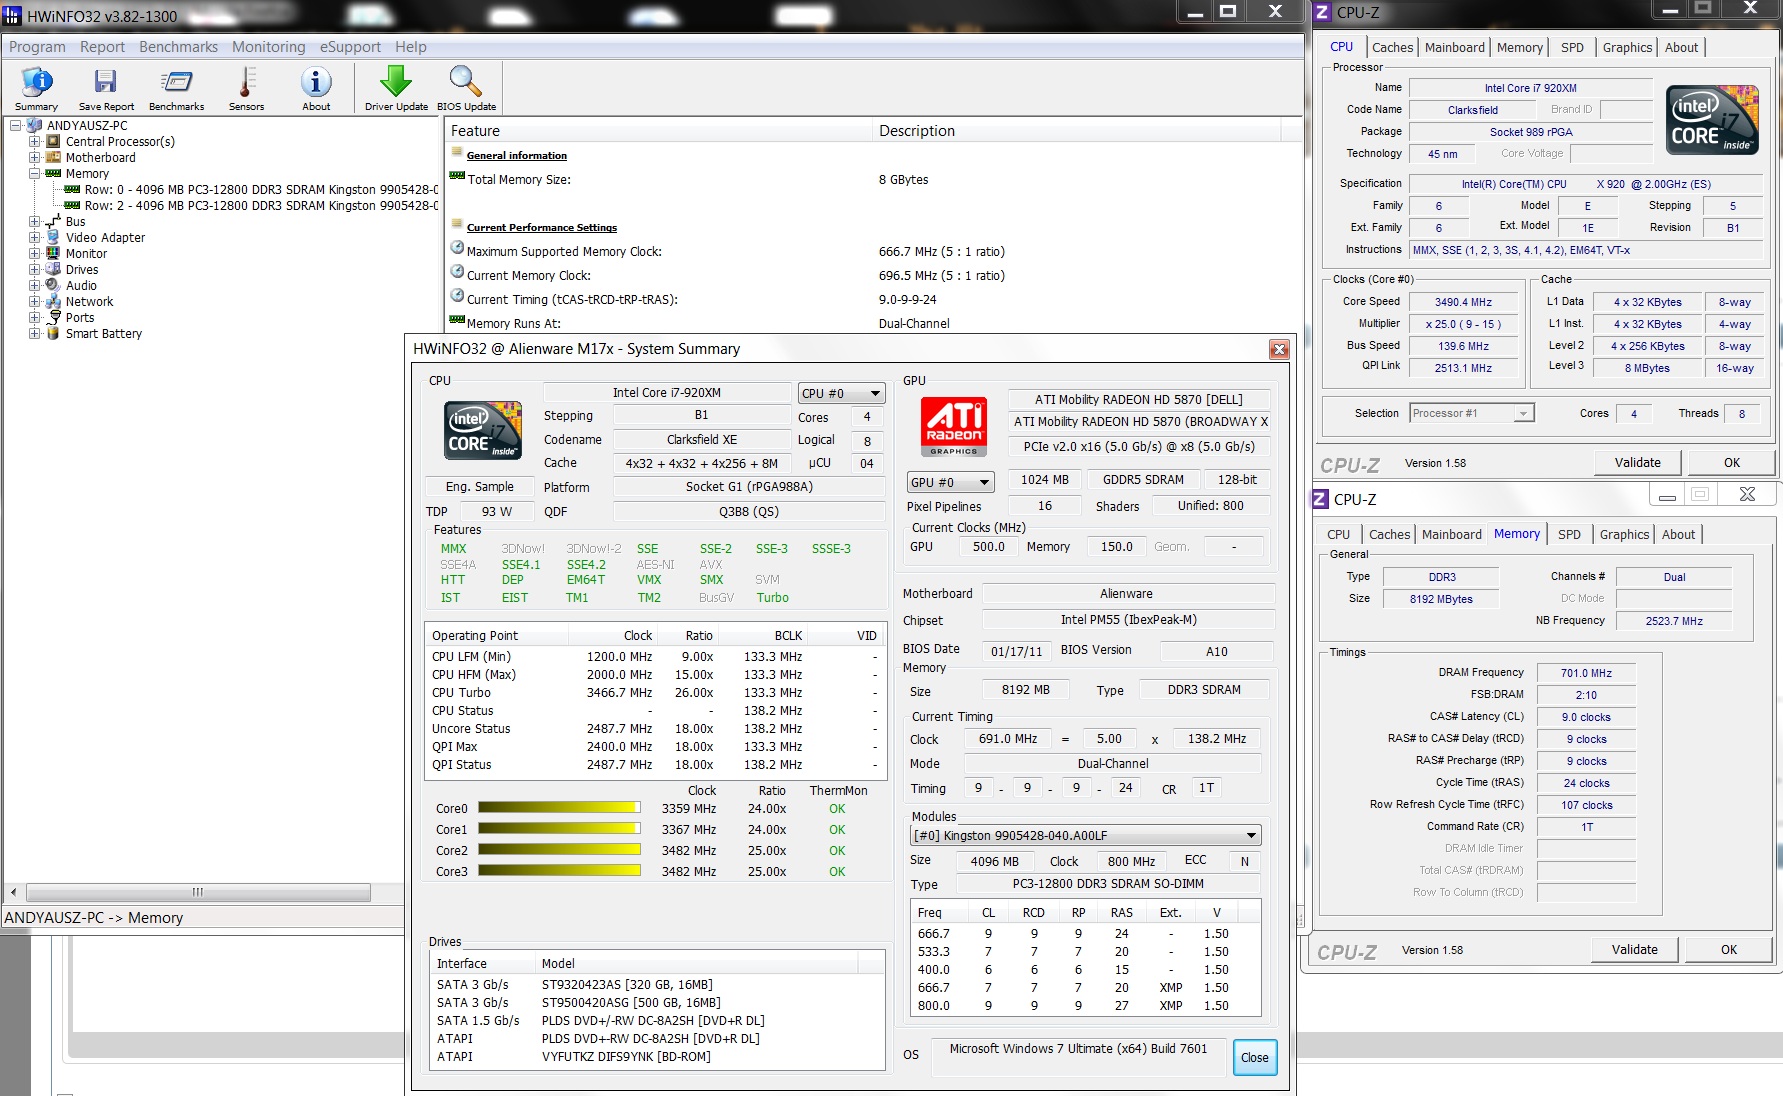The height and width of the screenshot is (1096, 1783).
Task: Open the Sensors thermometer icon
Action: coord(246,88)
